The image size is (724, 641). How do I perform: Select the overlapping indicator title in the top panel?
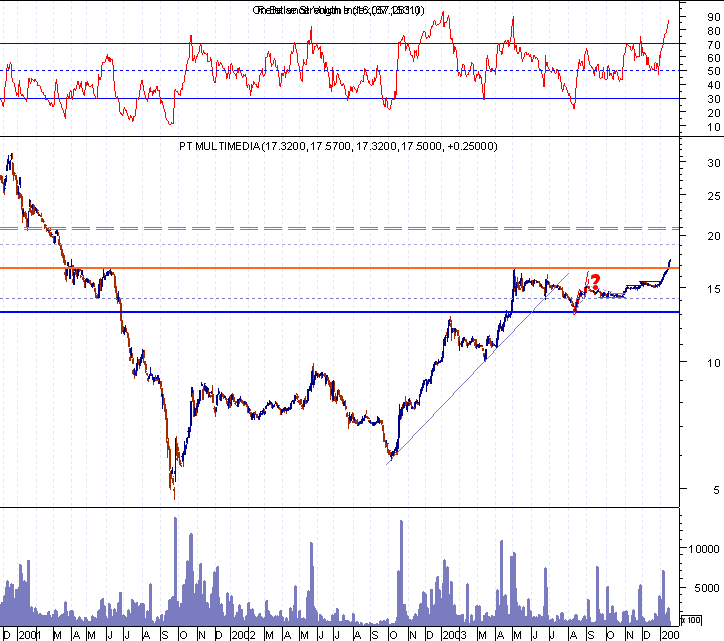(338, 10)
